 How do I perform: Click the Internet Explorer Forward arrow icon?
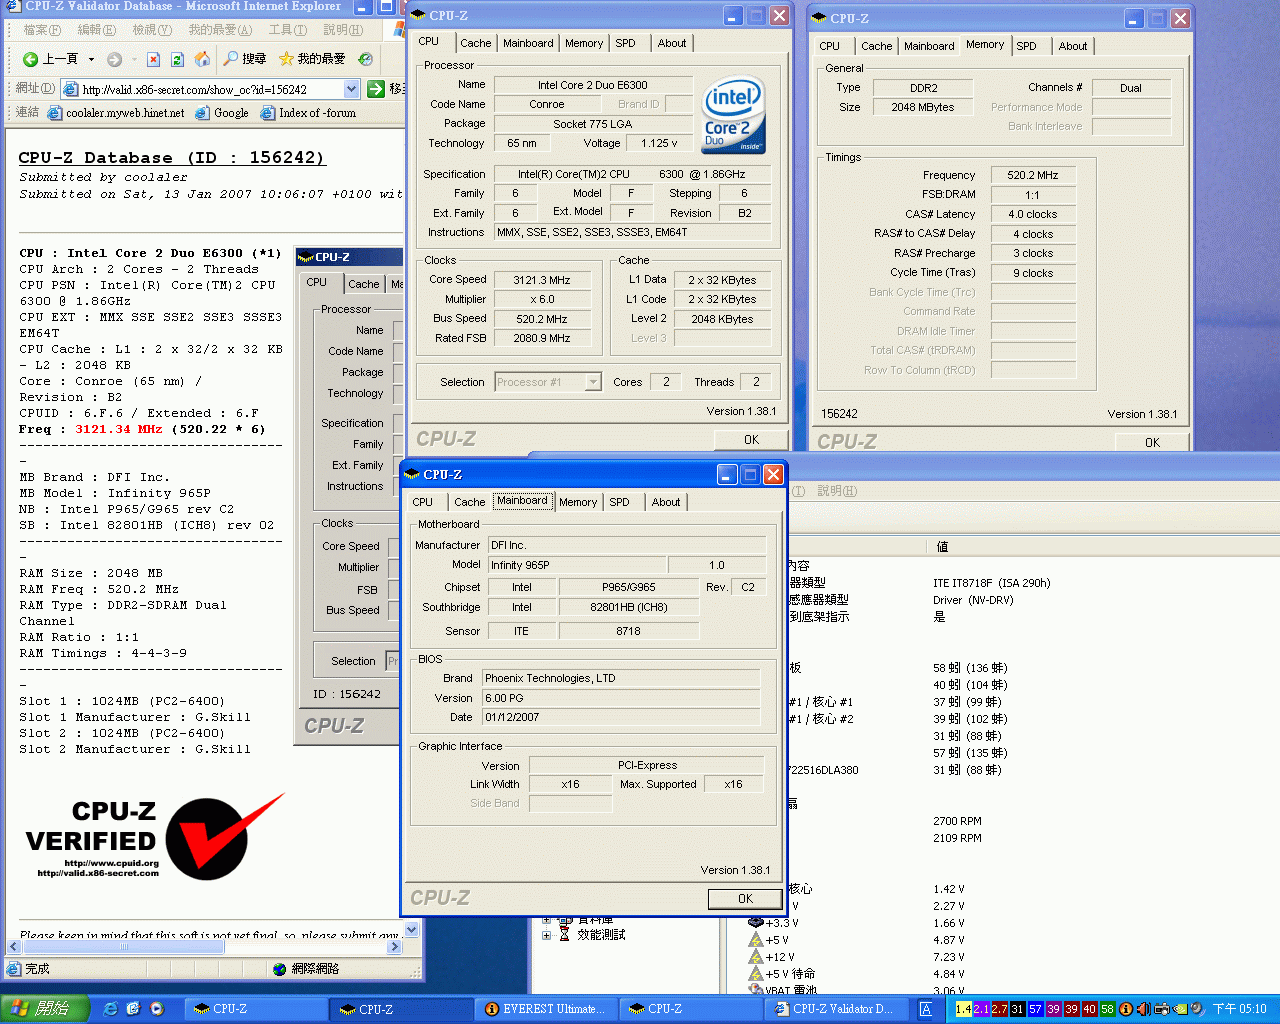(114, 59)
